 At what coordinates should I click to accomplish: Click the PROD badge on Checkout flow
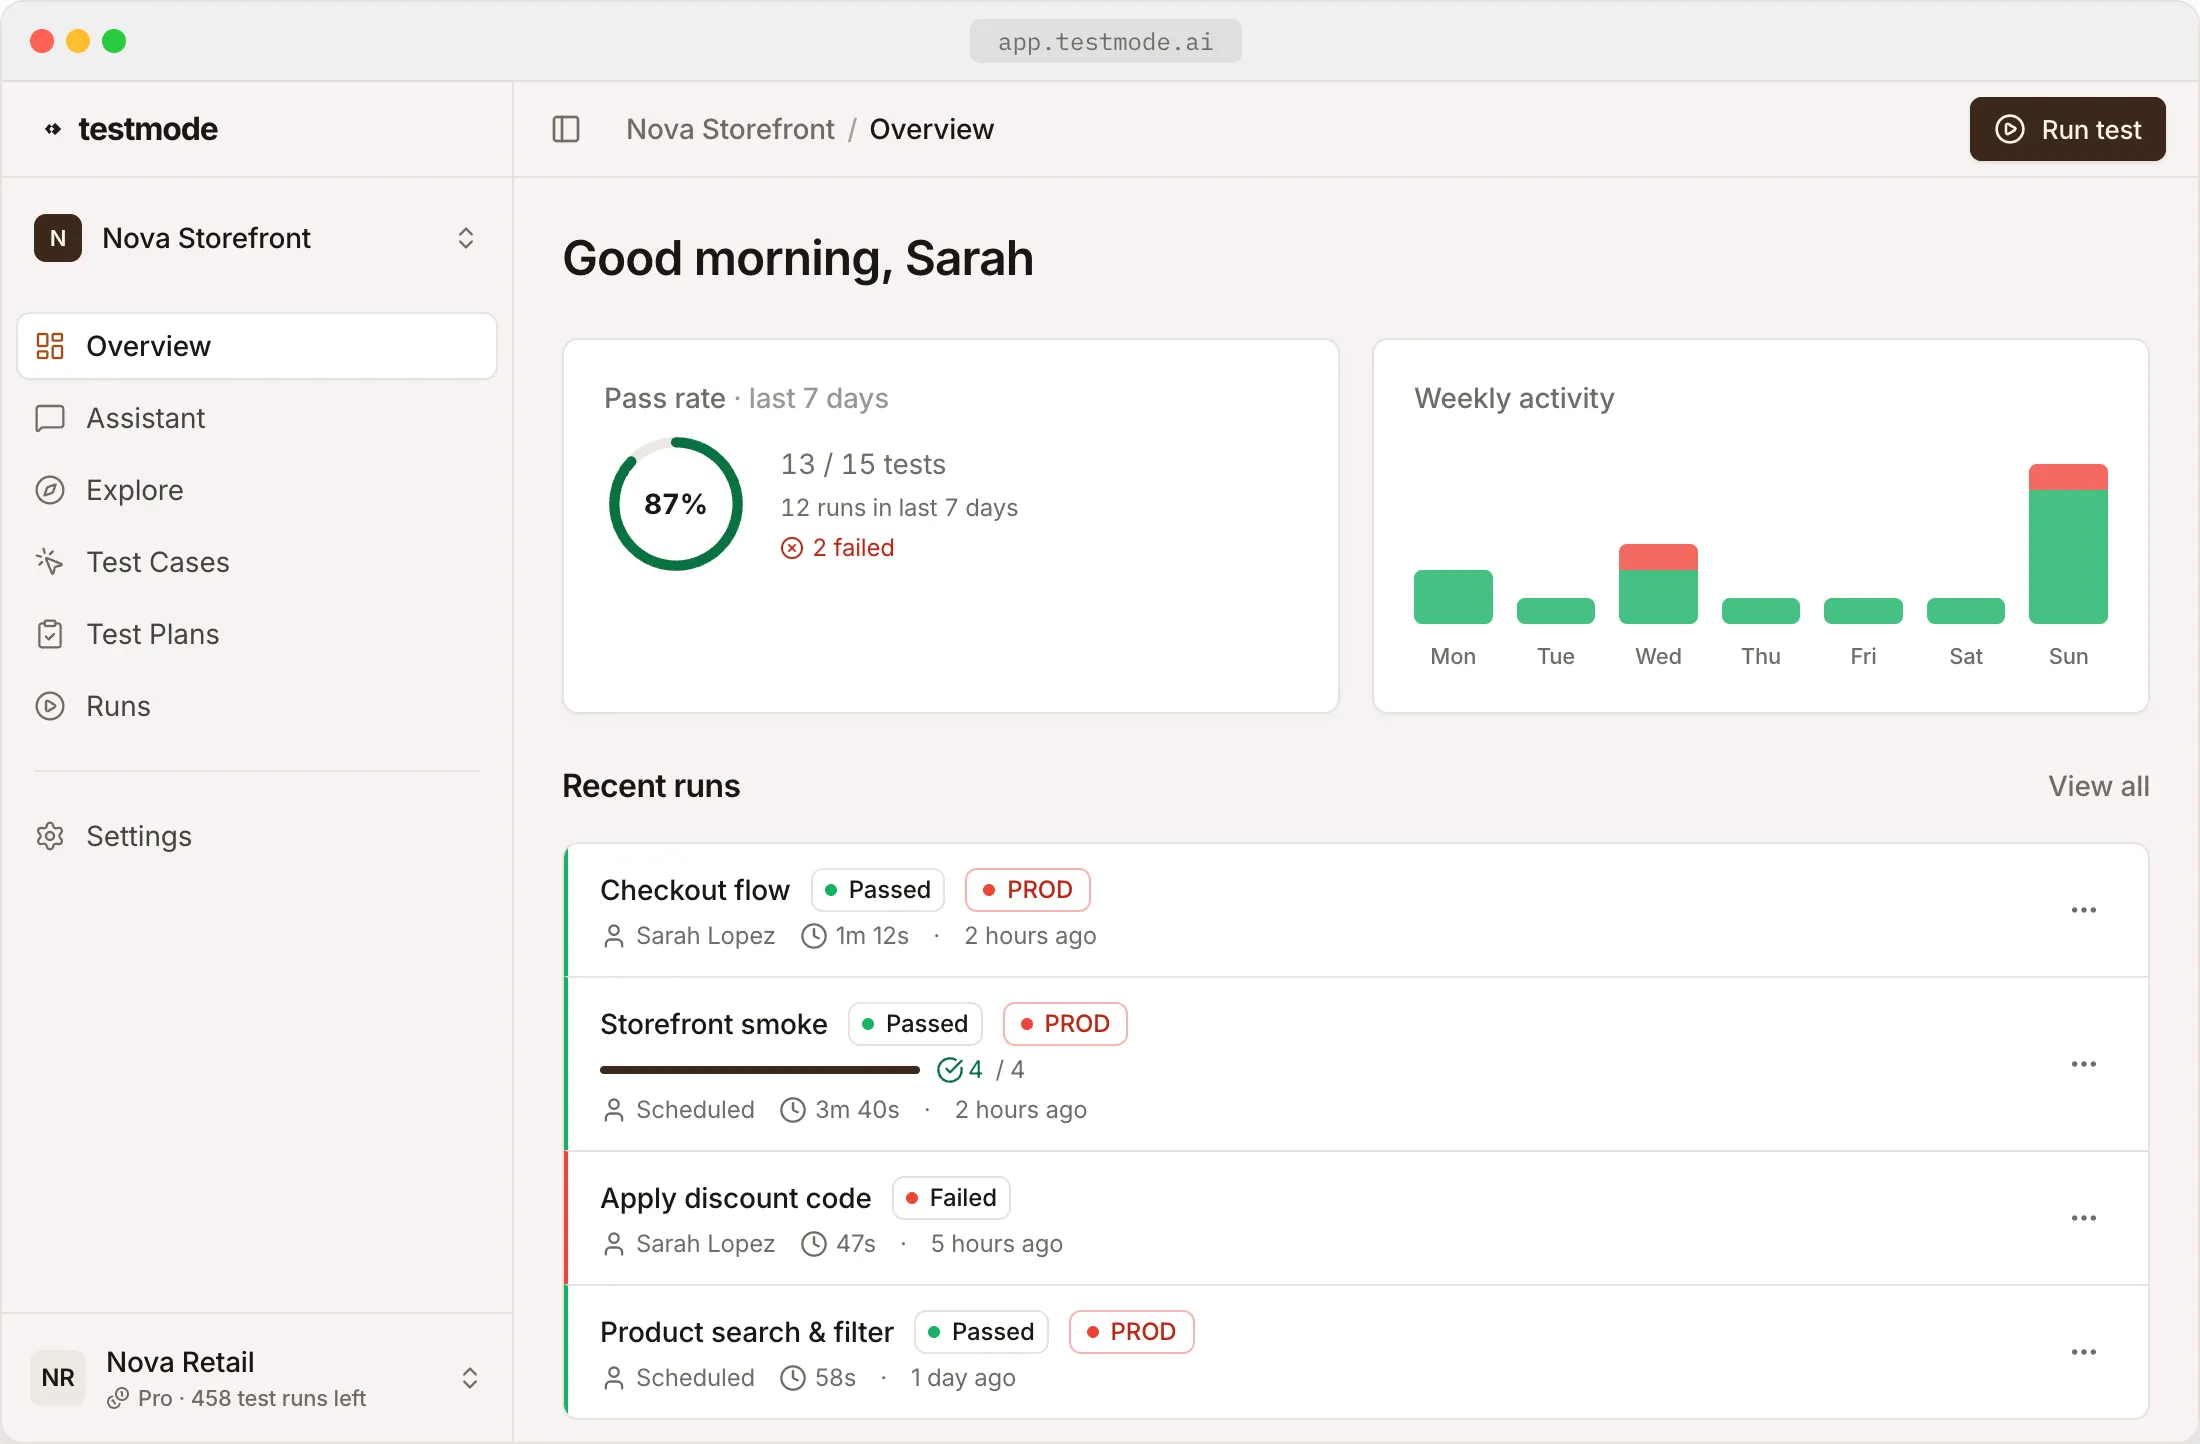(x=1028, y=890)
